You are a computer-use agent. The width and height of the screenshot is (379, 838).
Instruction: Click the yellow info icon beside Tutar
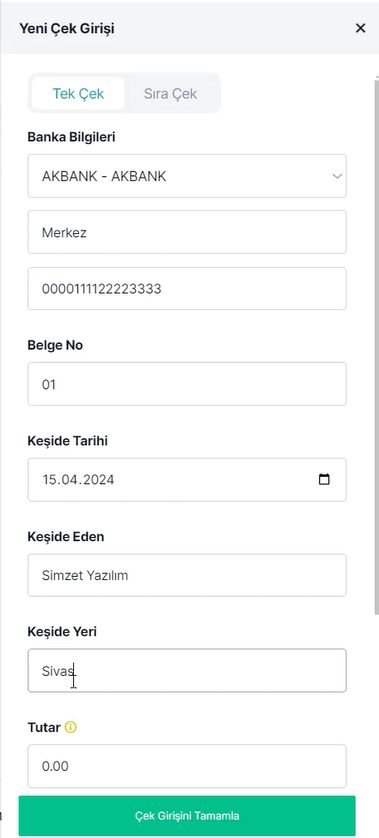[71, 727]
